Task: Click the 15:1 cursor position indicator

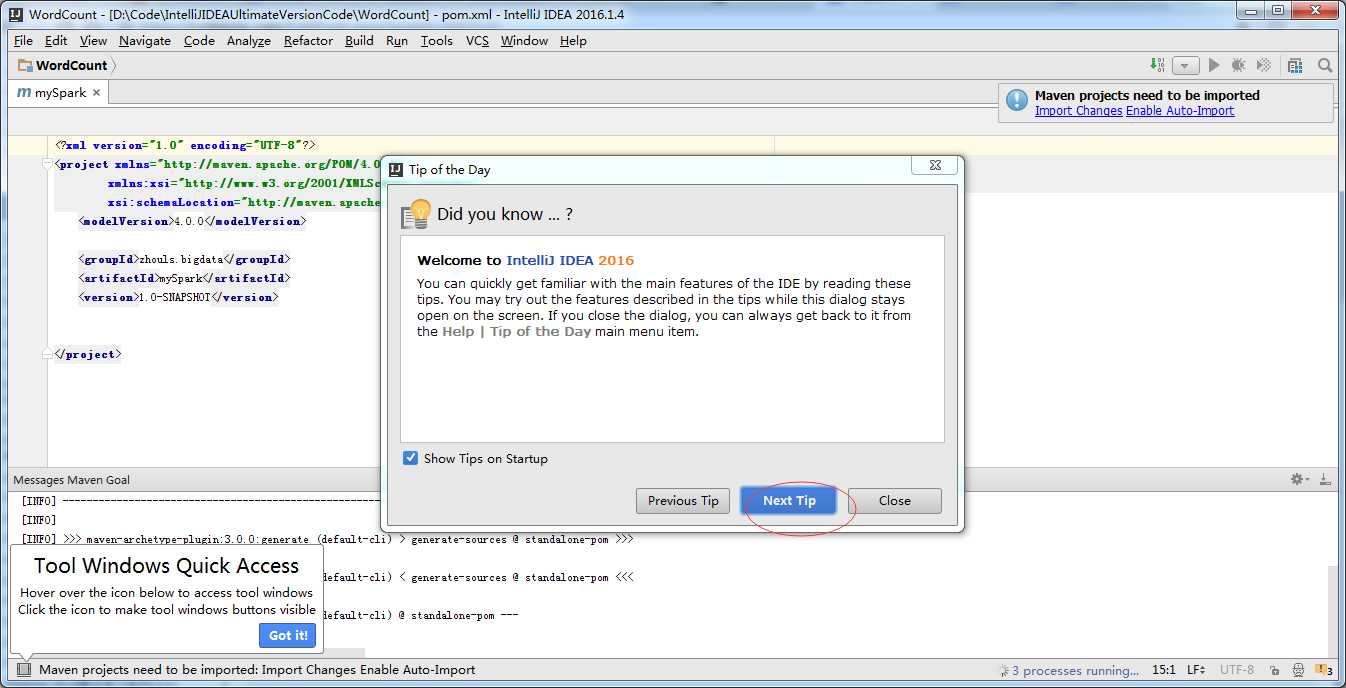Action: coord(1163,670)
